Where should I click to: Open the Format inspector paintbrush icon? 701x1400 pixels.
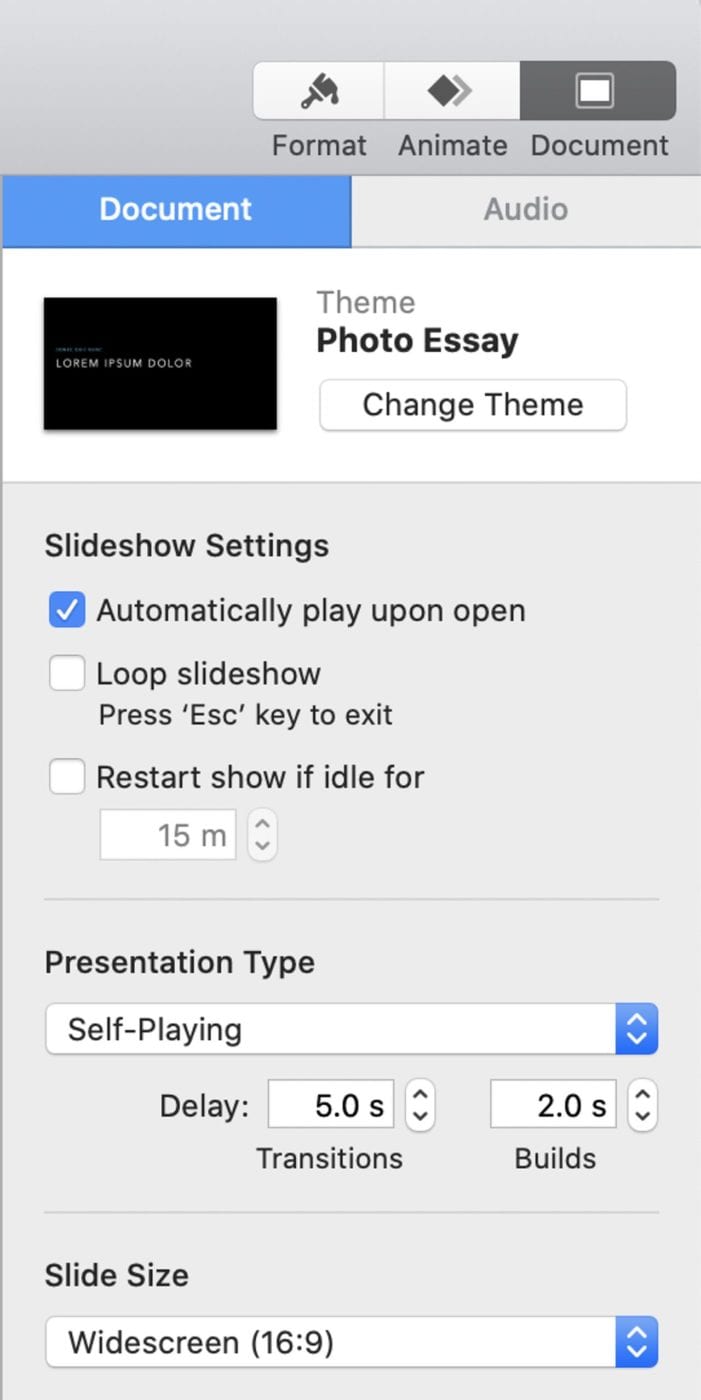coord(319,91)
